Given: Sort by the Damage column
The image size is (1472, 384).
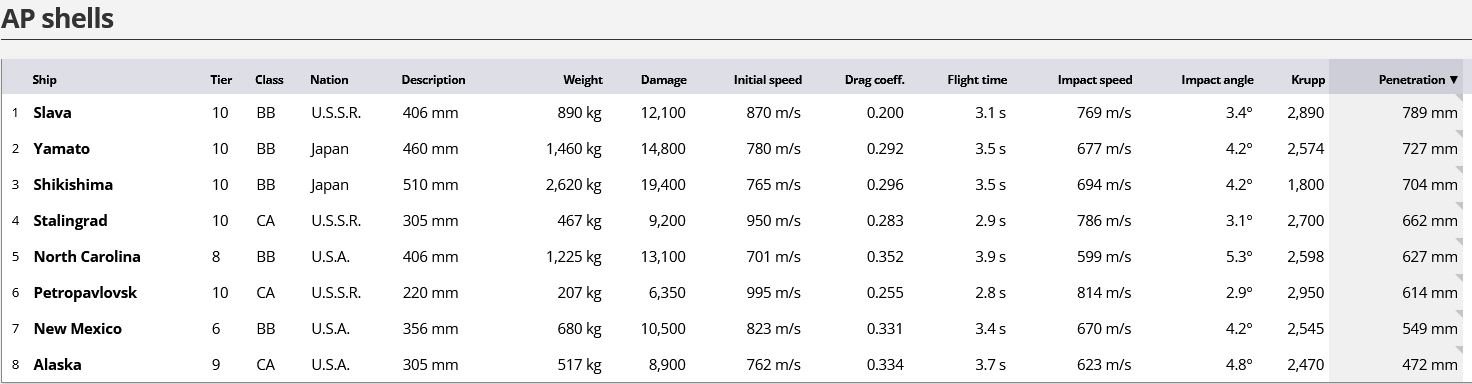Looking at the screenshot, I should (x=664, y=80).
